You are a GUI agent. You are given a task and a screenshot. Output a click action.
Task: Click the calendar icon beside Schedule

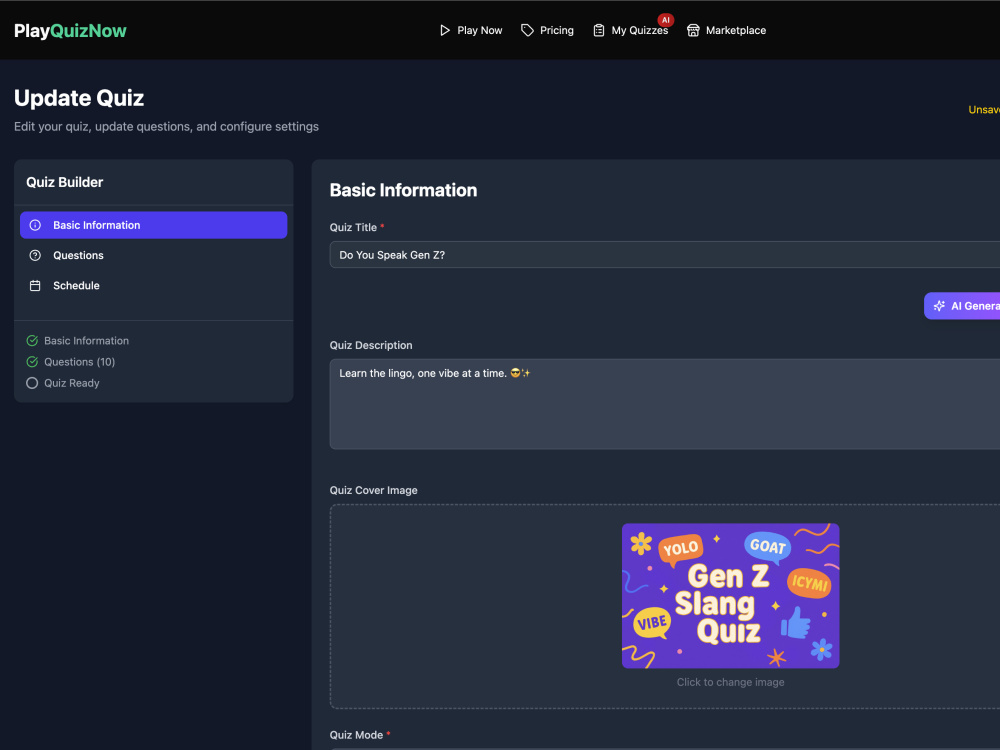tap(35, 286)
